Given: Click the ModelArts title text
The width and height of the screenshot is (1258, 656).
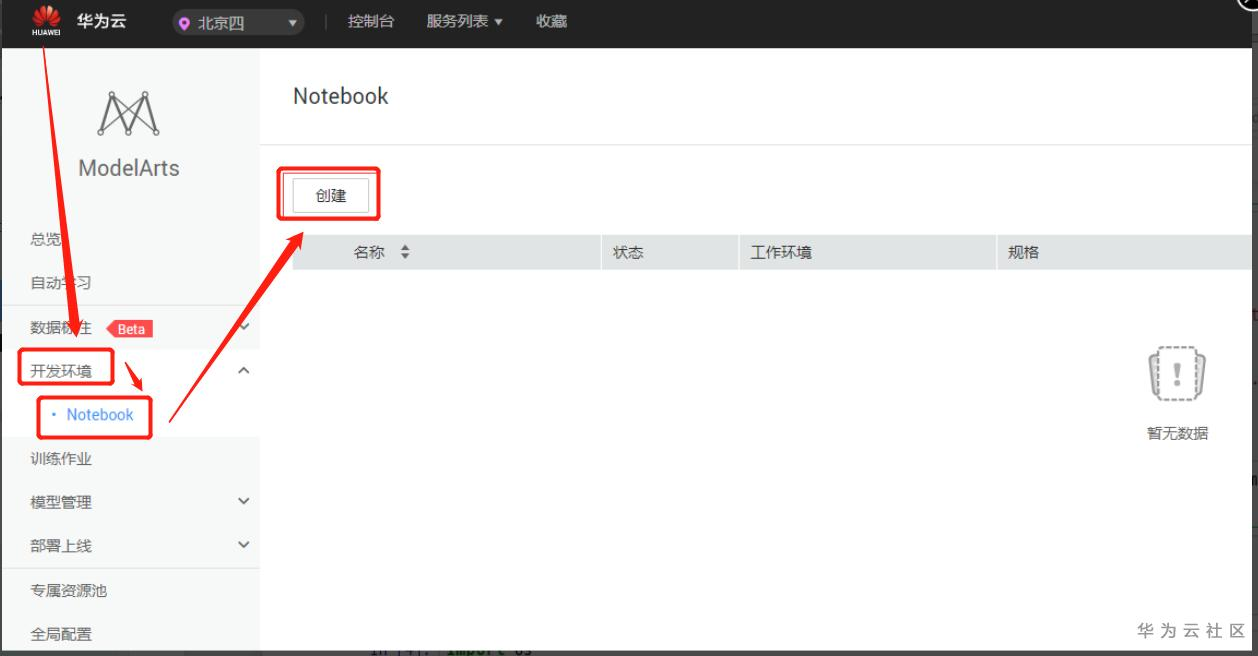Looking at the screenshot, I should coord(129,168).
